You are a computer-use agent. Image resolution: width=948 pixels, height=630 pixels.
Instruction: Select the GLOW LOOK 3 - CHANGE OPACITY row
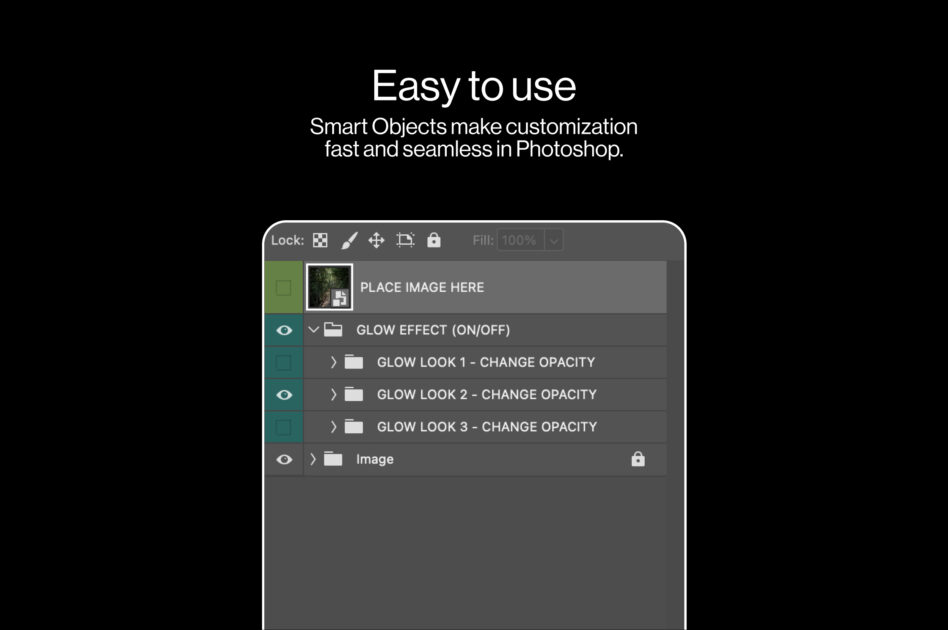tap(485, 427)
